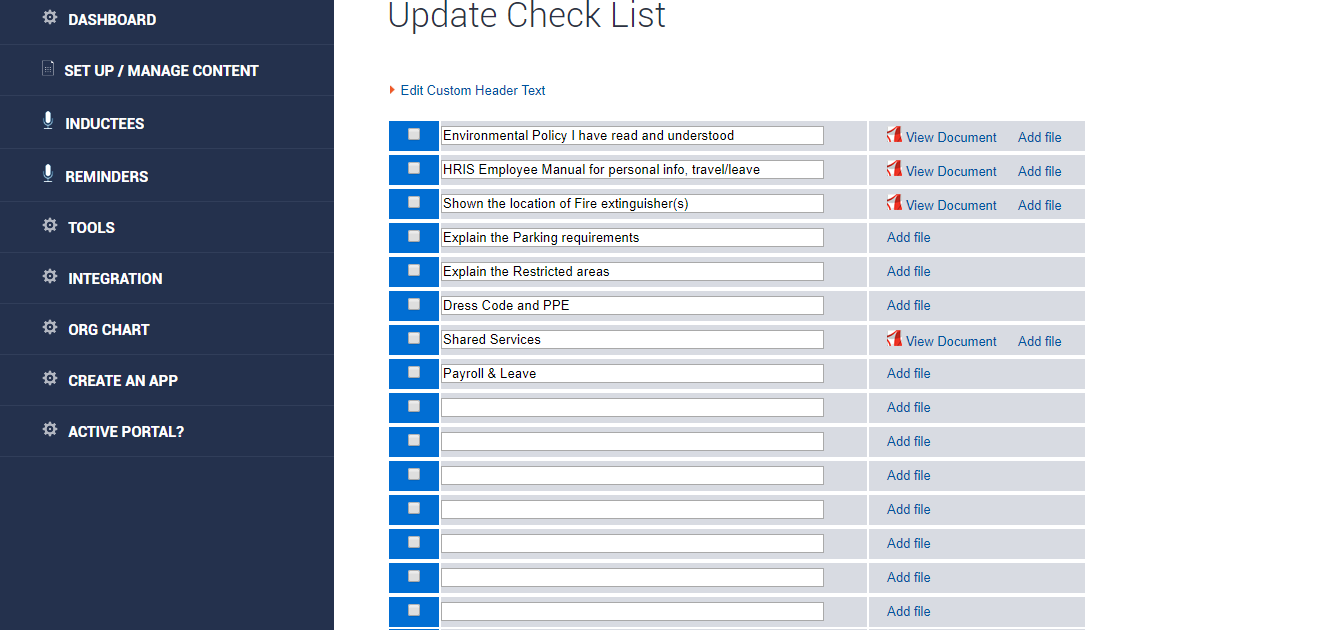Click the microphone icon next to Reminders
The width and height of the screenshot is (1338, 630).
point(48,174)
